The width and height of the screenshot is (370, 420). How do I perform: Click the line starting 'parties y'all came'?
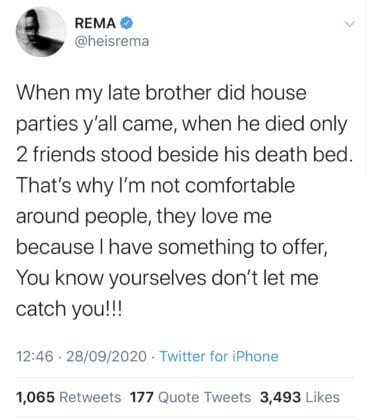click(x=182, y=124)
